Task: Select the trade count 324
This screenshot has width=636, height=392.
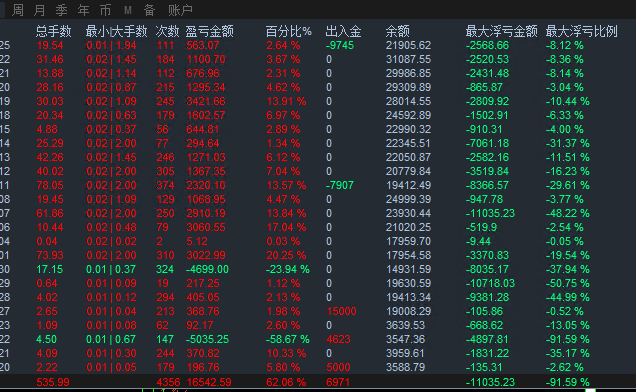Action: click(x=165, y=269)
